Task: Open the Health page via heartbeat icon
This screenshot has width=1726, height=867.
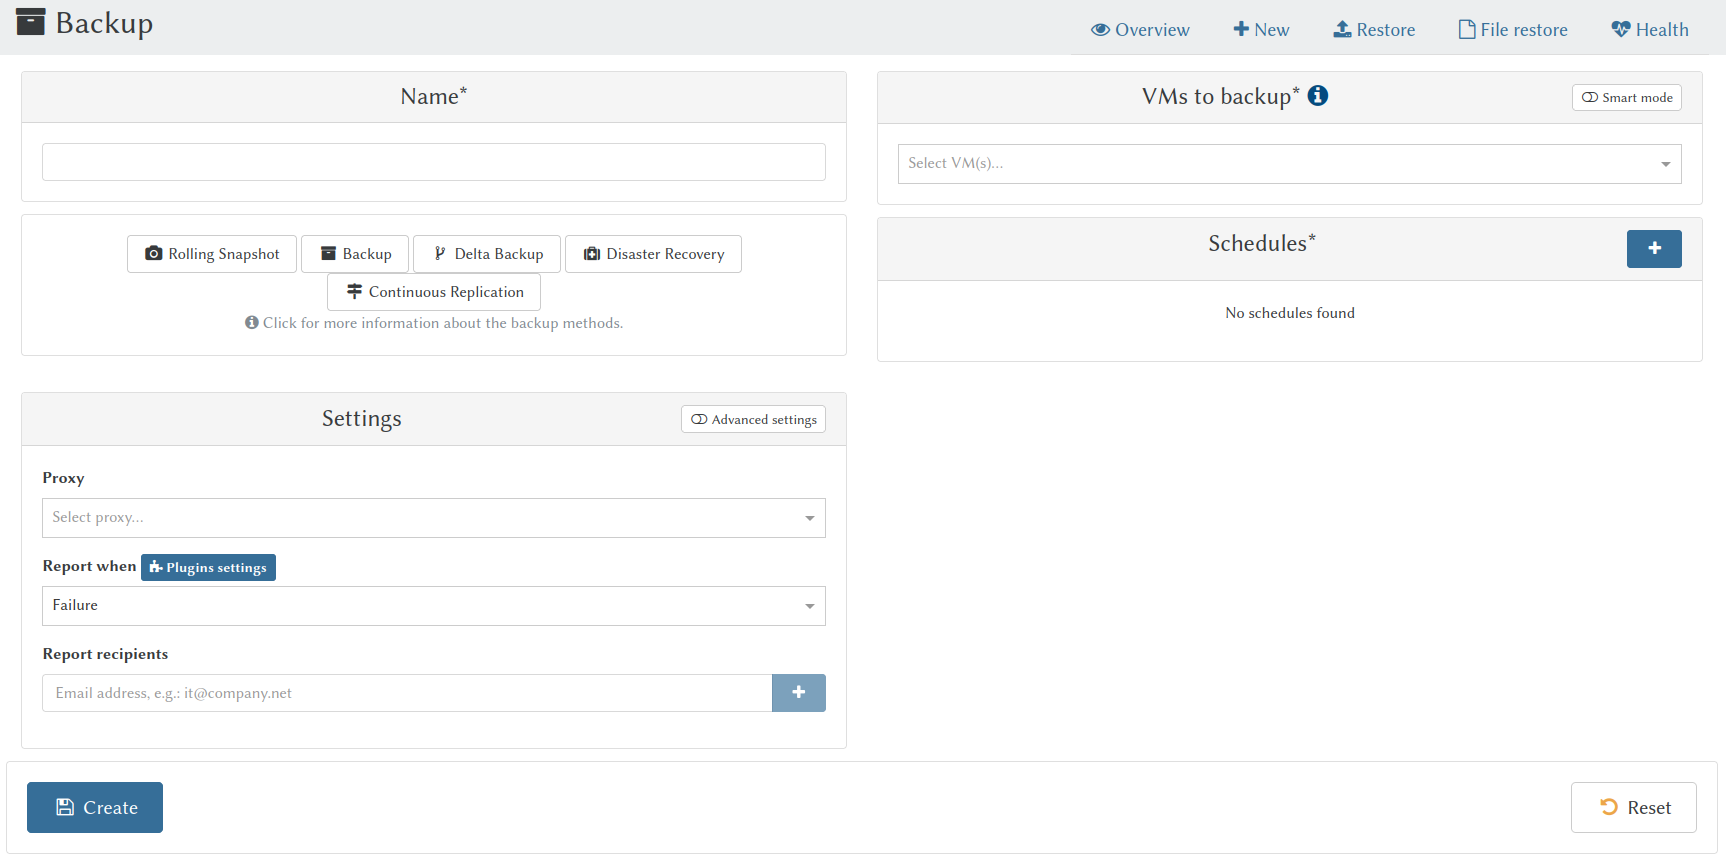Action: (1620, 30)
